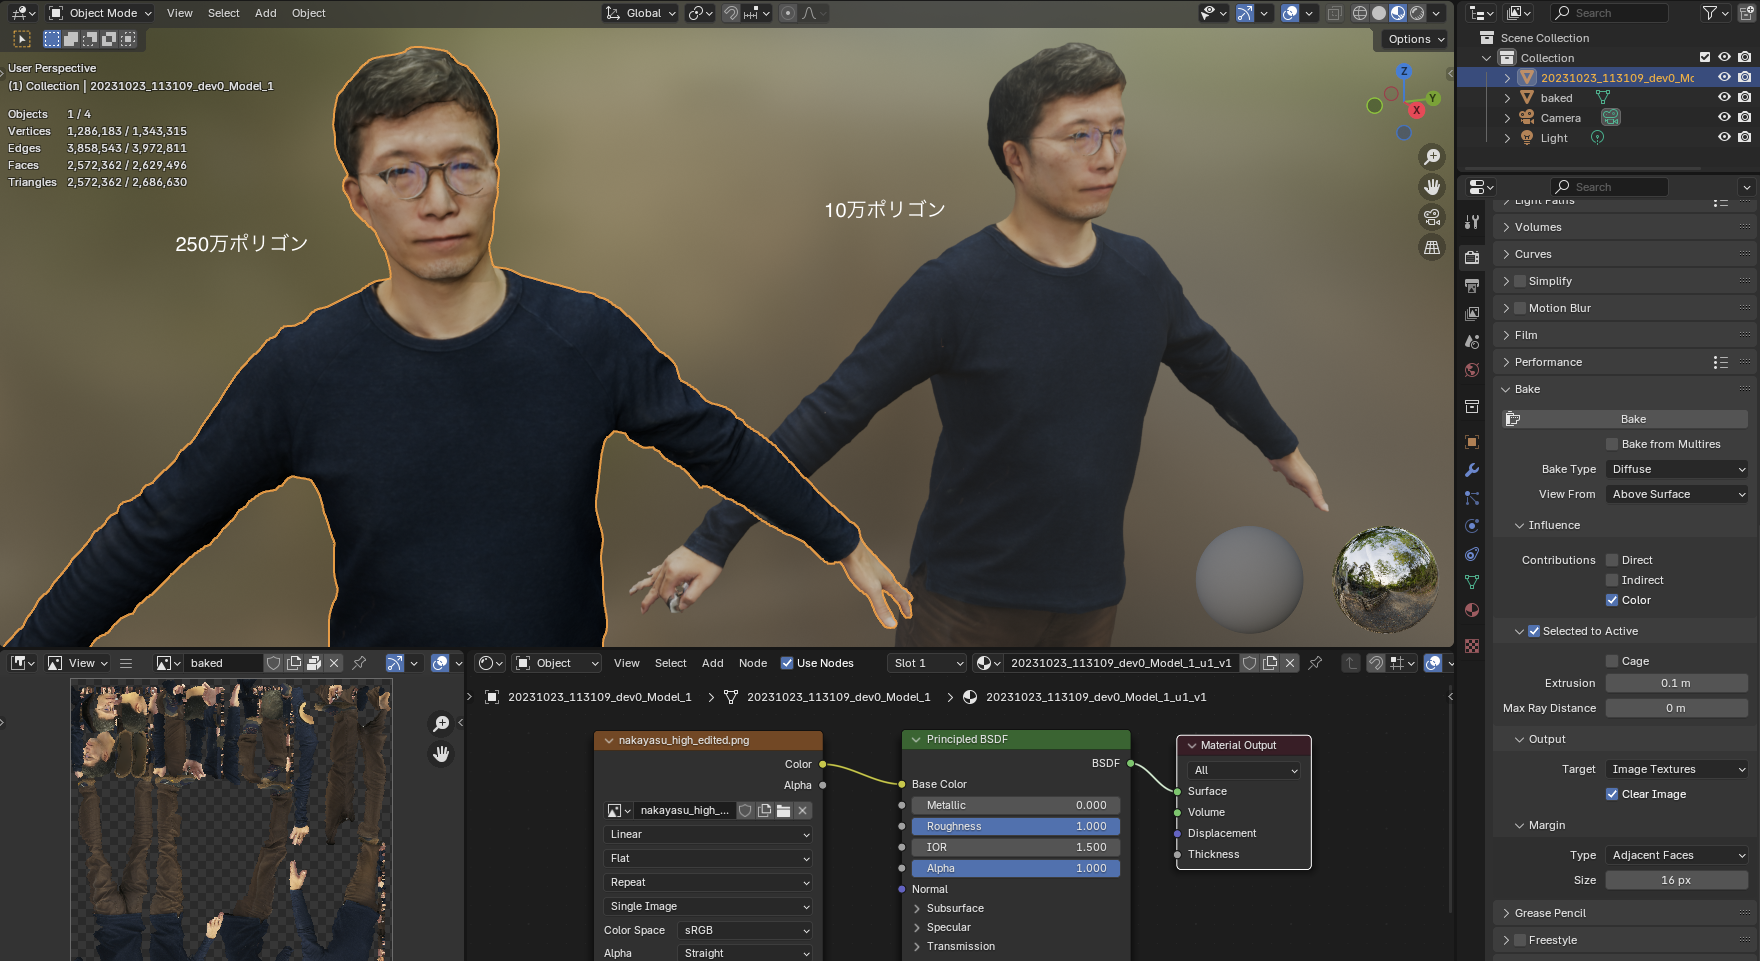1760x961 pixels.
Task: Open the 3D viewport Object menu
Action: click(x=308, y=13)
